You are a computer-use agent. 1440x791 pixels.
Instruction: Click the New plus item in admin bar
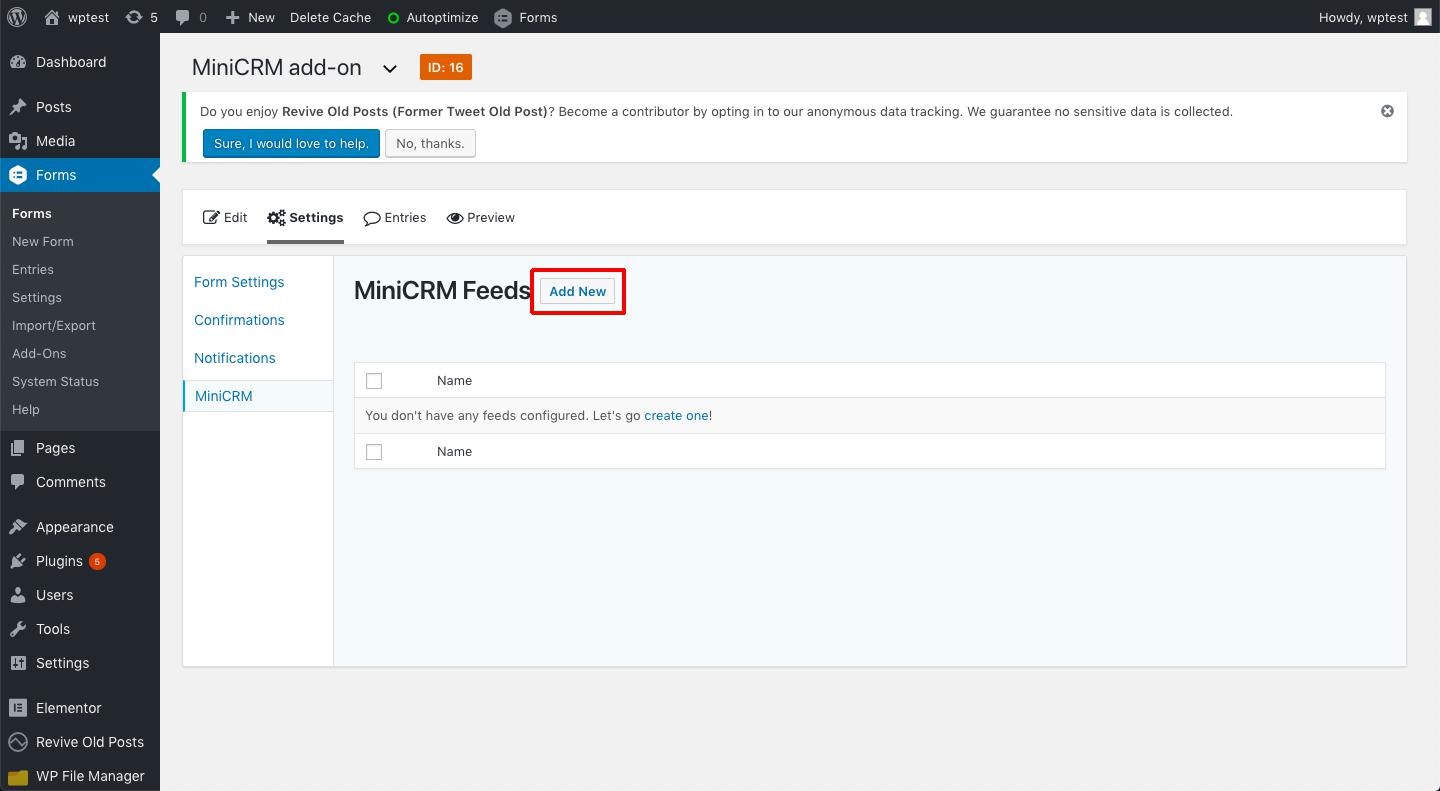click(250, 17)
